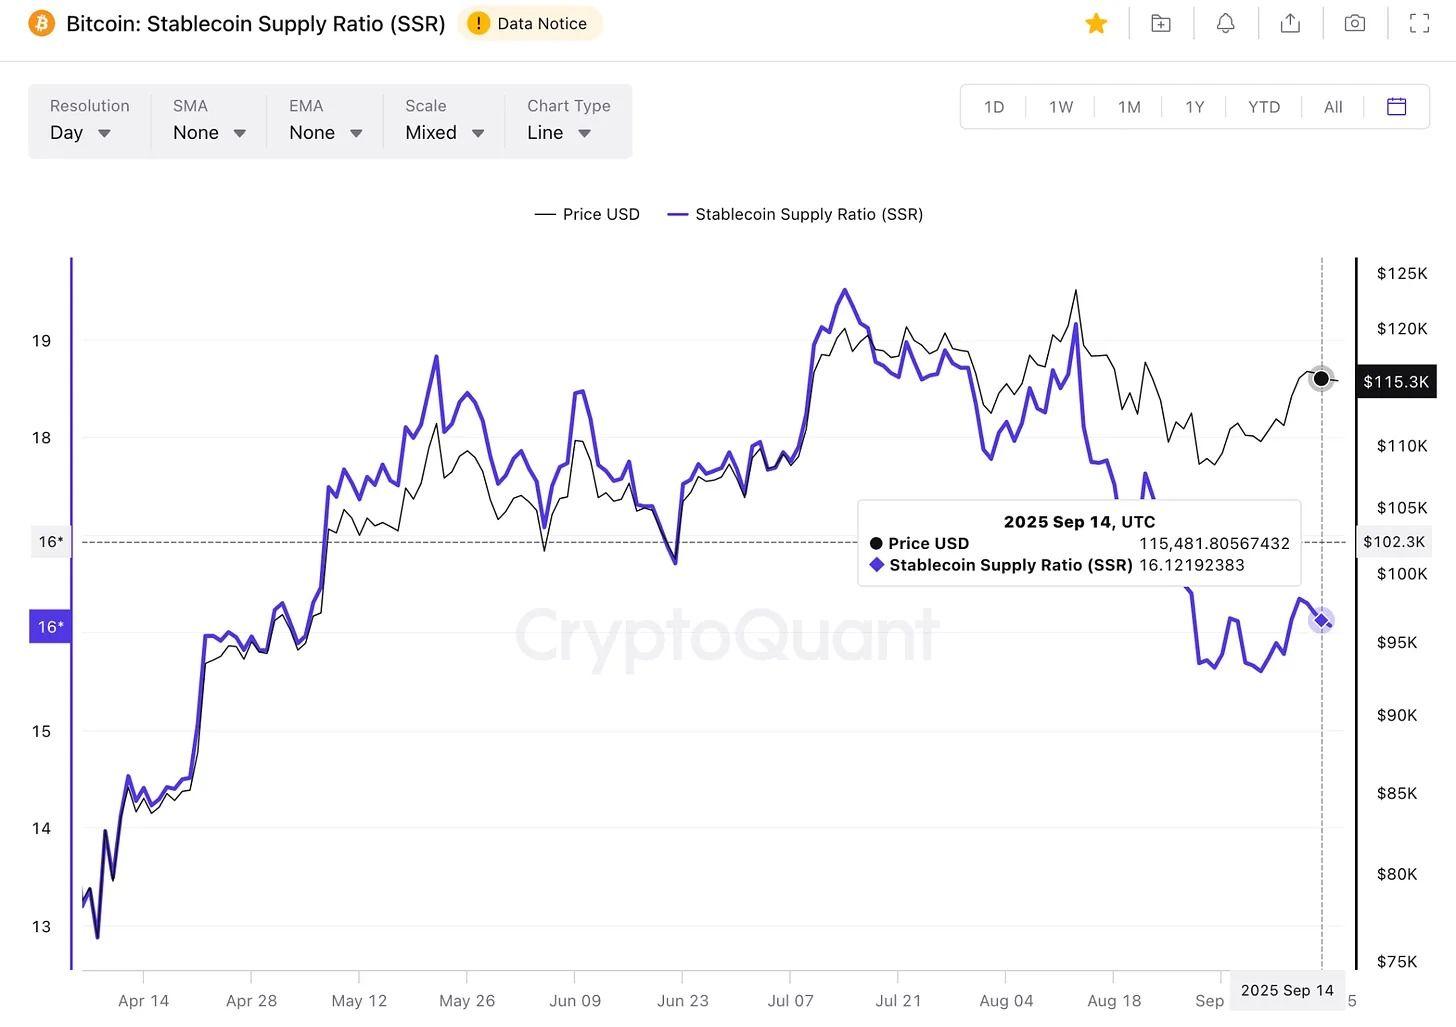
Task: Open the calendar date picker icon
Action: 1397,107
